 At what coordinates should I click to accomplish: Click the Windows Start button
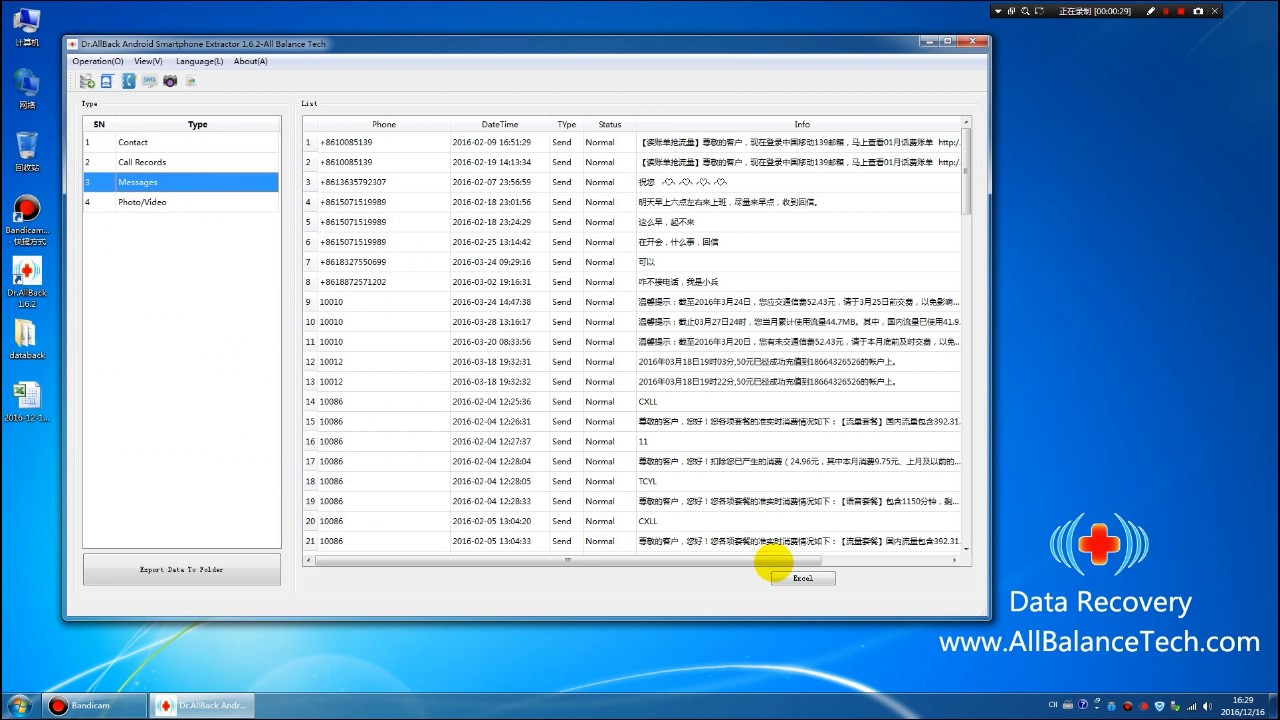(20, 705)
